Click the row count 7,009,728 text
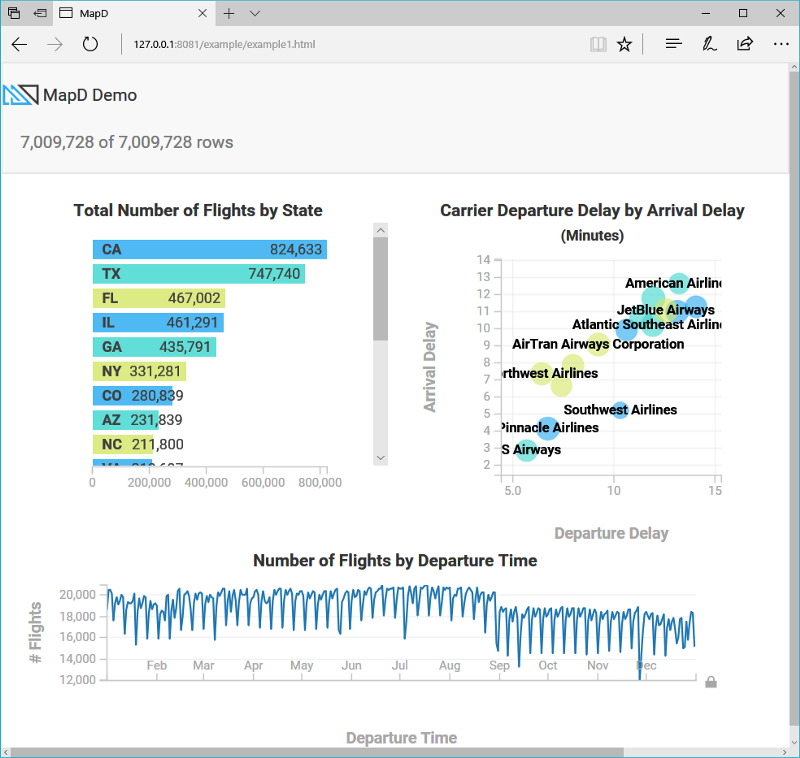The image size is (800, 758). pos(127,142)
